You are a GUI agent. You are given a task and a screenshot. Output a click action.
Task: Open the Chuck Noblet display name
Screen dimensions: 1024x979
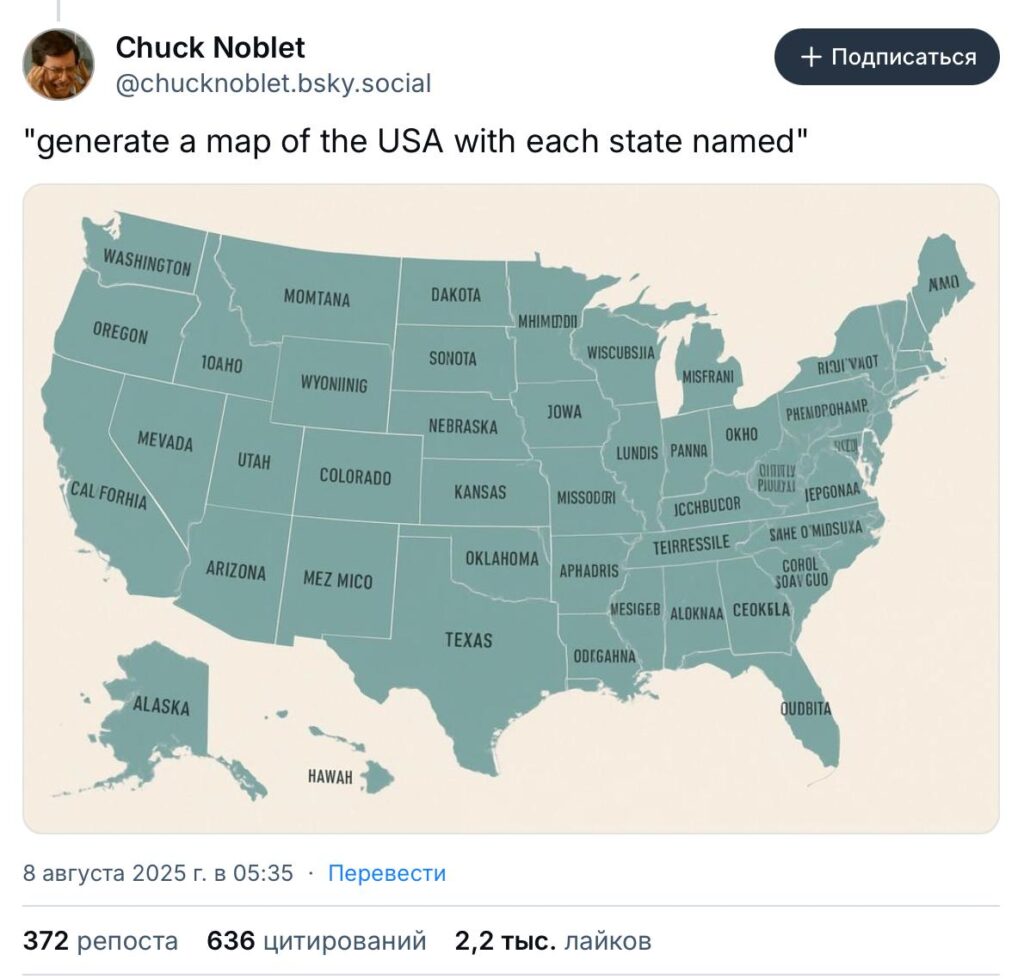(x=210, y=47)
